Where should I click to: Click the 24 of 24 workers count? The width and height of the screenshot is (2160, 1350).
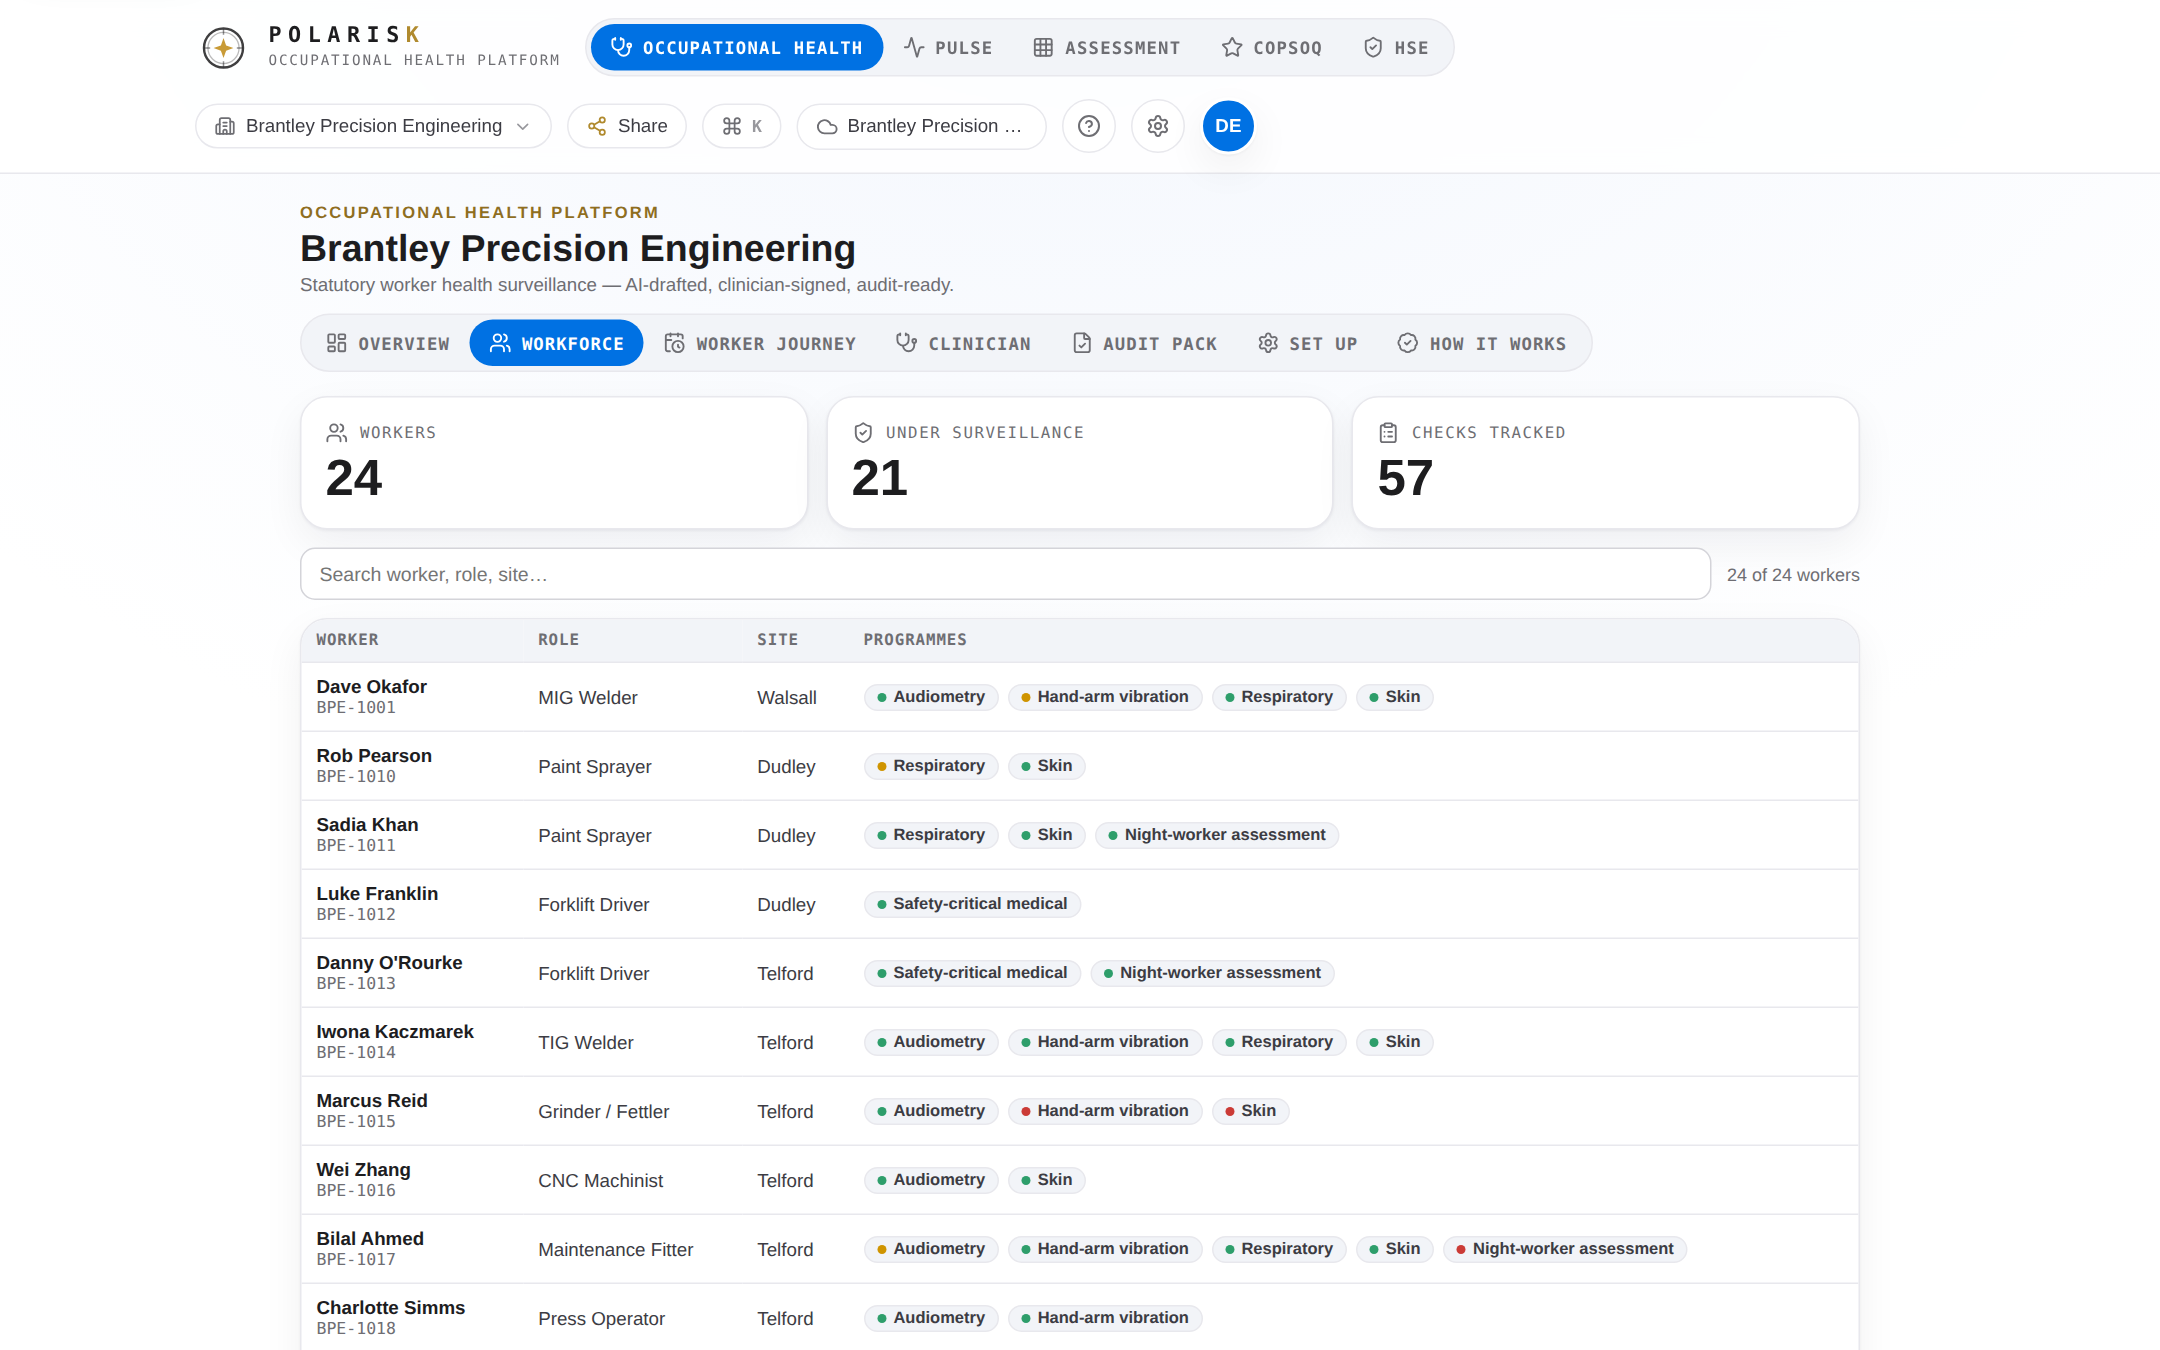(x=1793, y=575)
